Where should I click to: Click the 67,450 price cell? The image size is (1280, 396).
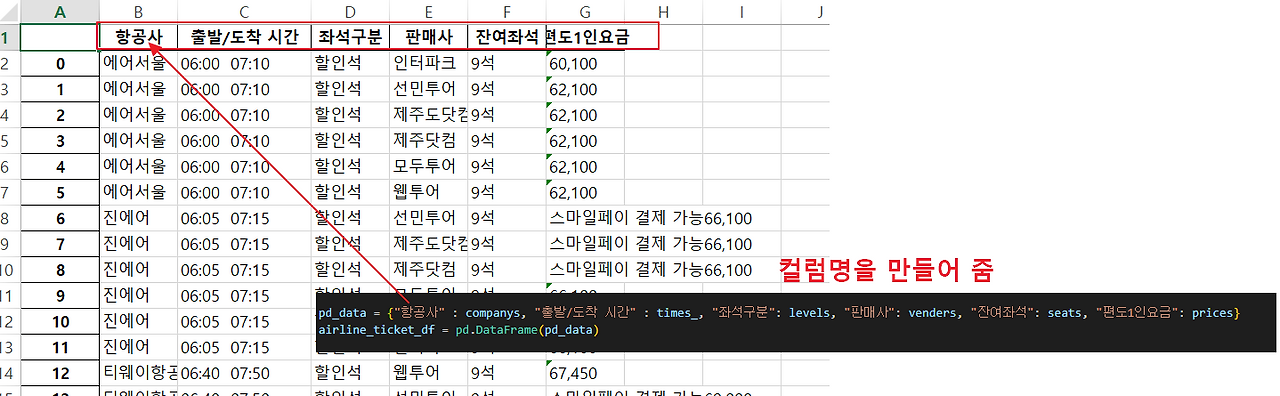pos(585,373)
